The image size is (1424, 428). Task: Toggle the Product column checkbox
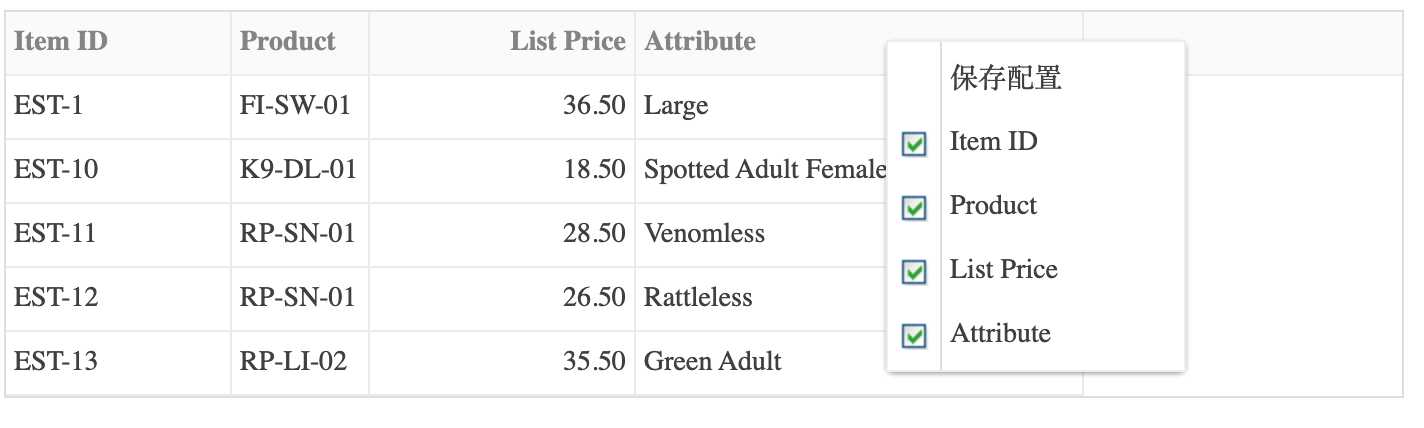(914, 208)
